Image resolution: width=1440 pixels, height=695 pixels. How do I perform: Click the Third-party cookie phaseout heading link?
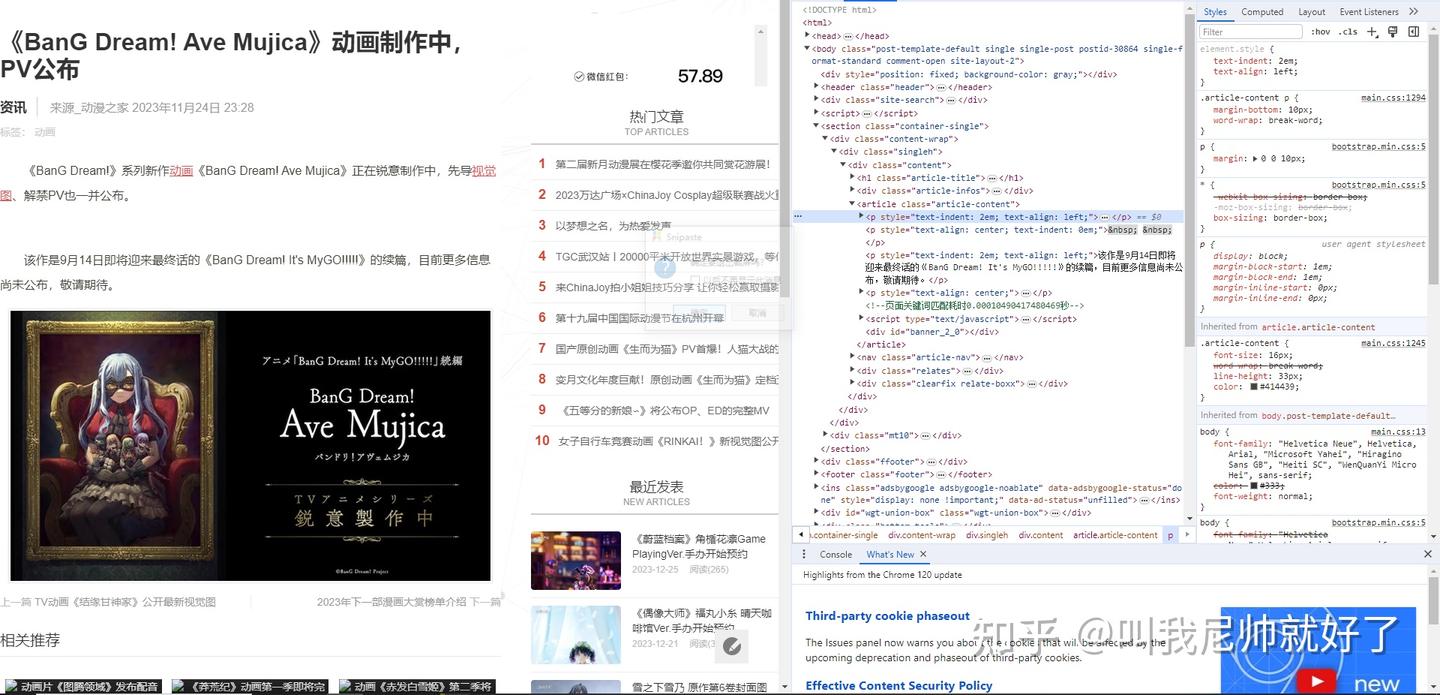[x=888, y=616]
